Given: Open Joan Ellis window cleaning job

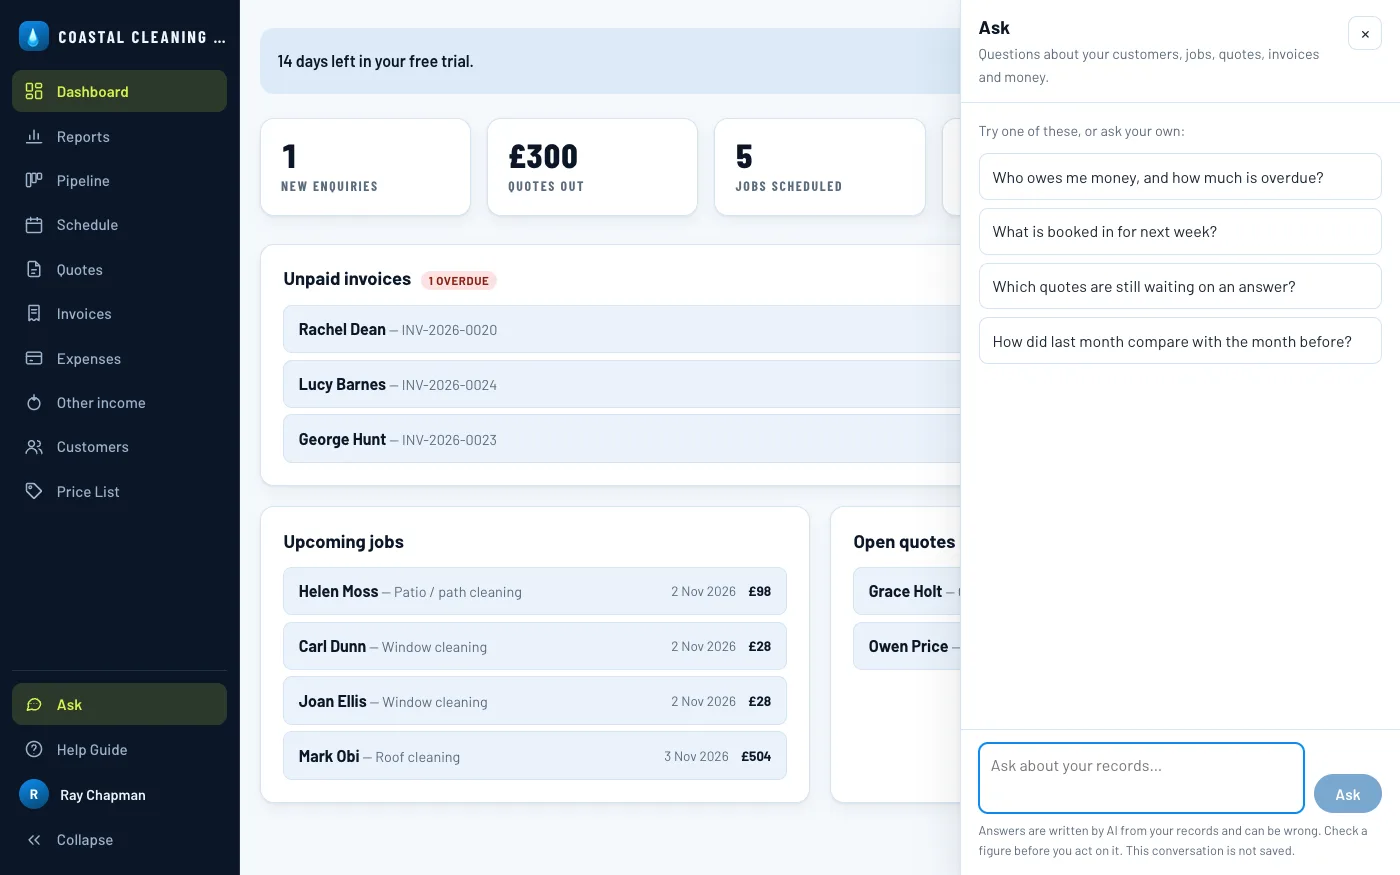Looking at the screenshot, I should [x=535, y=701].
